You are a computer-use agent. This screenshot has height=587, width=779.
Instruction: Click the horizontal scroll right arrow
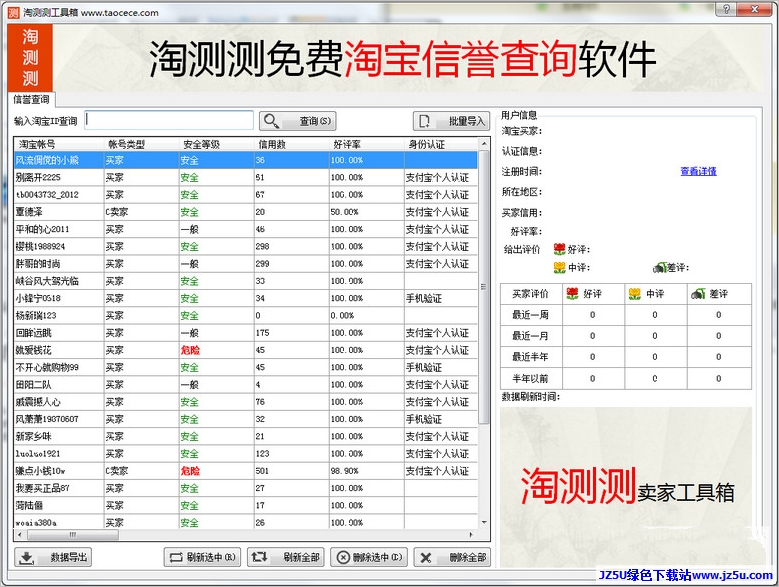[x=471, y=535]
